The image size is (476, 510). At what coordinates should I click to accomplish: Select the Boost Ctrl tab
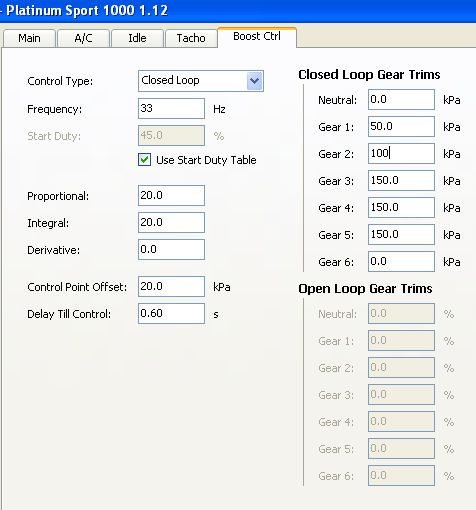click(257, 37)
